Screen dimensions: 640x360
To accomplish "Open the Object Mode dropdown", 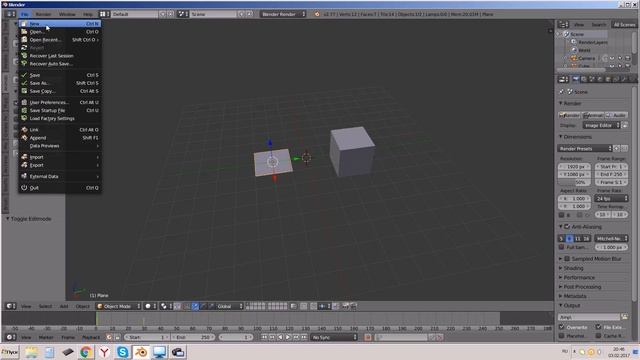I will tap(119, 306).
